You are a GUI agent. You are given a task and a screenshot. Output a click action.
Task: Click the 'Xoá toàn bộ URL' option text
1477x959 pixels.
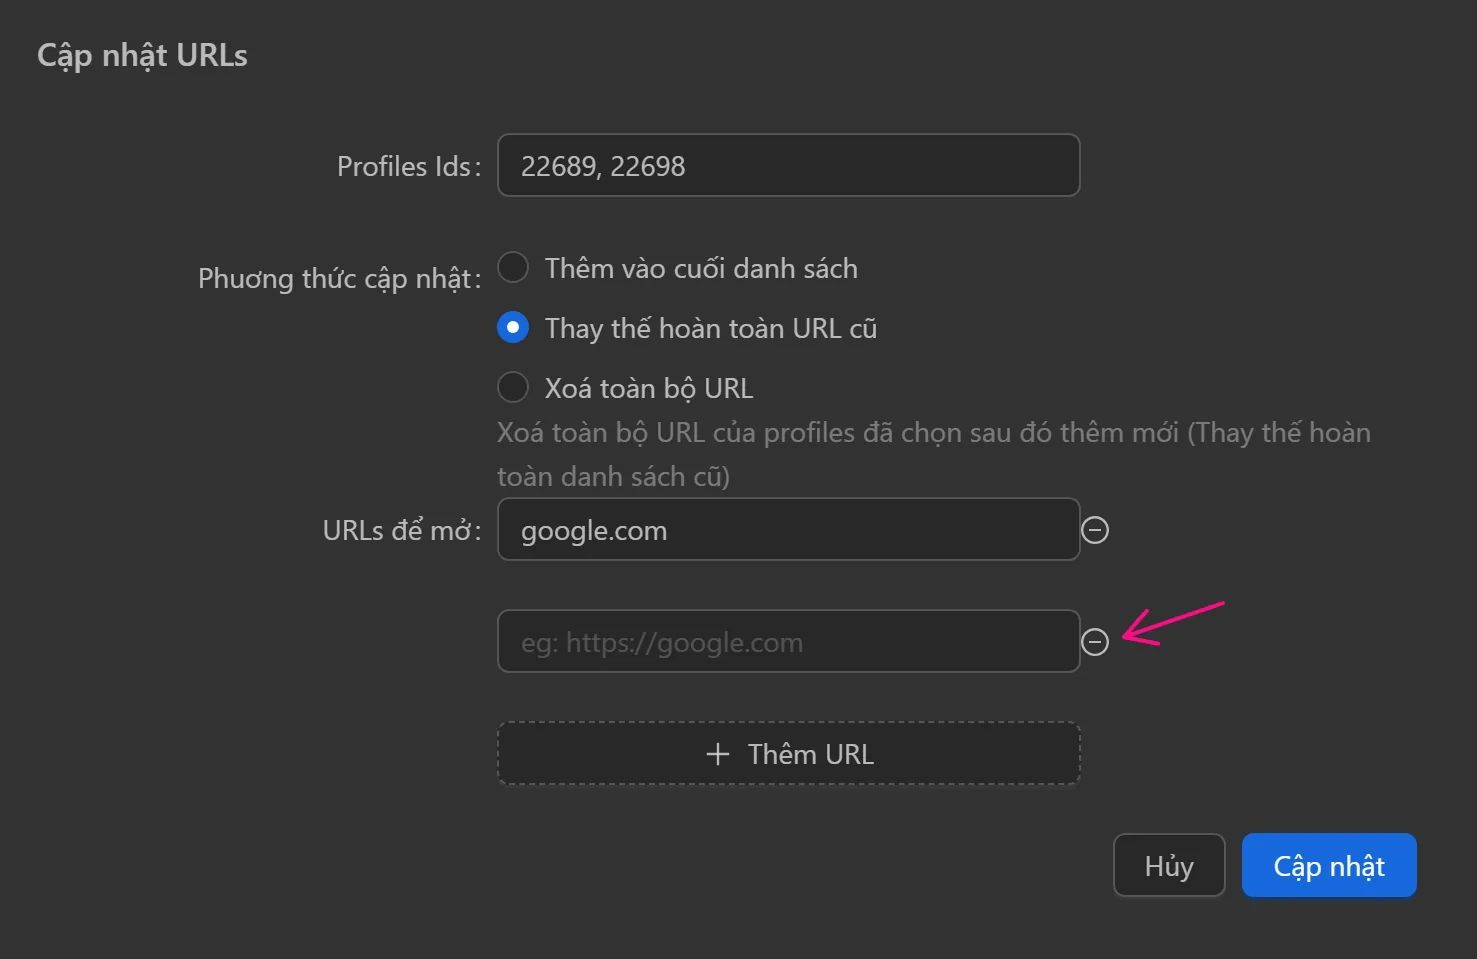(x=648, y=388)
